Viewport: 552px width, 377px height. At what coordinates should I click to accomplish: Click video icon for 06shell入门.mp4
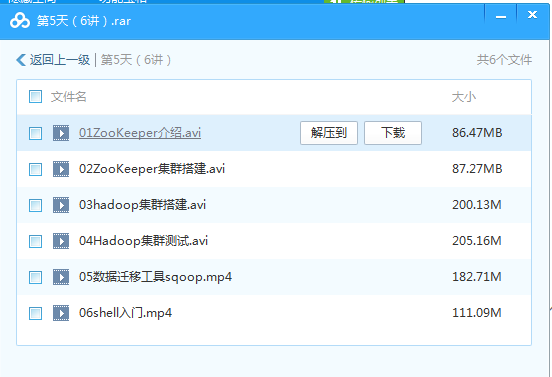point(61,313)
